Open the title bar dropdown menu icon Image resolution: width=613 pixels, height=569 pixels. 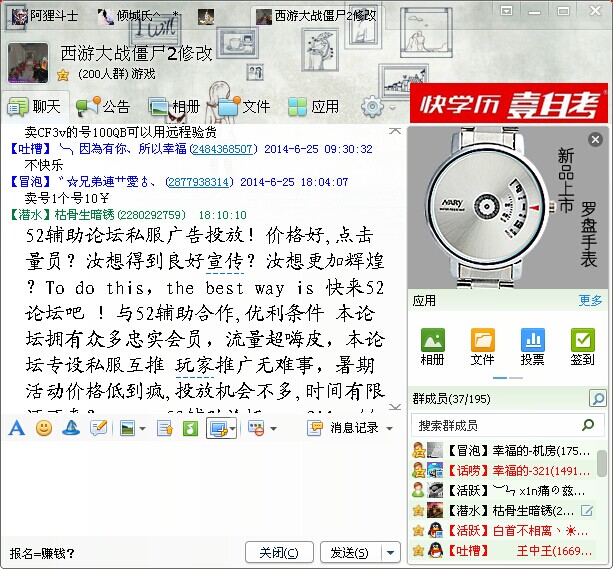point(506,11)
